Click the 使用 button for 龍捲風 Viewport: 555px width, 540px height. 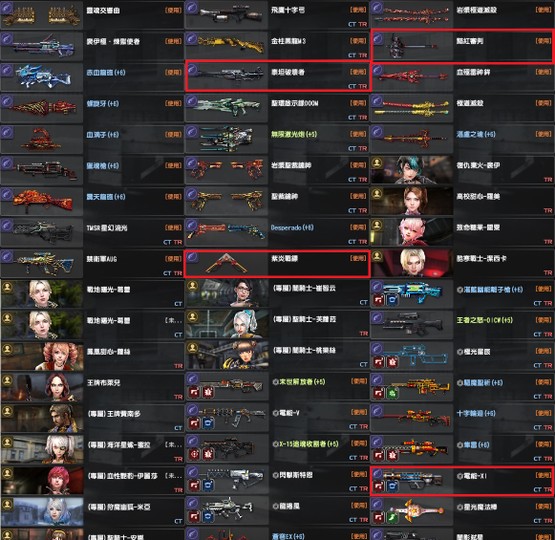pos(358,506)
